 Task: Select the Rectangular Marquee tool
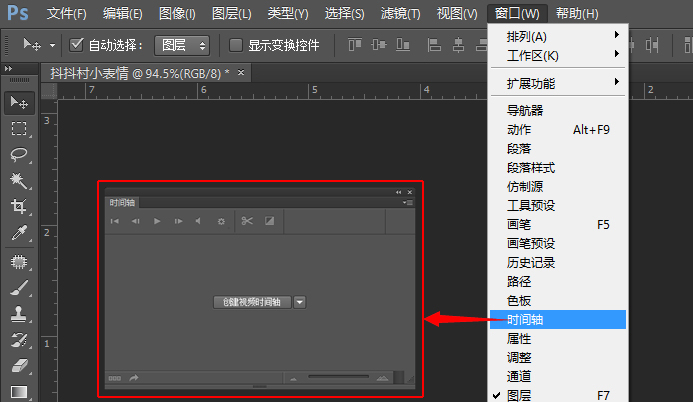click(19, 128)
